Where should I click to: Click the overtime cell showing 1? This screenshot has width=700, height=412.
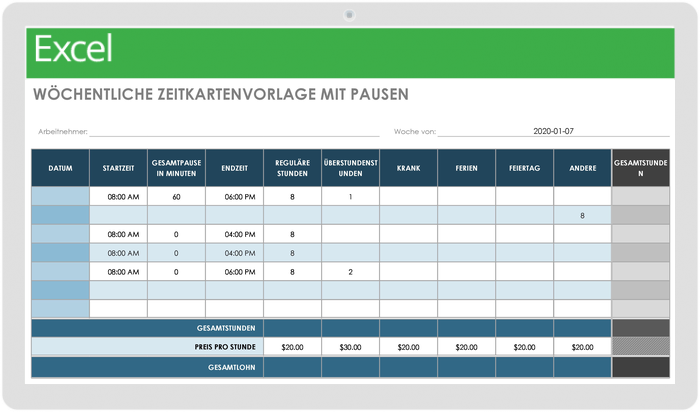tap(350, 196)
